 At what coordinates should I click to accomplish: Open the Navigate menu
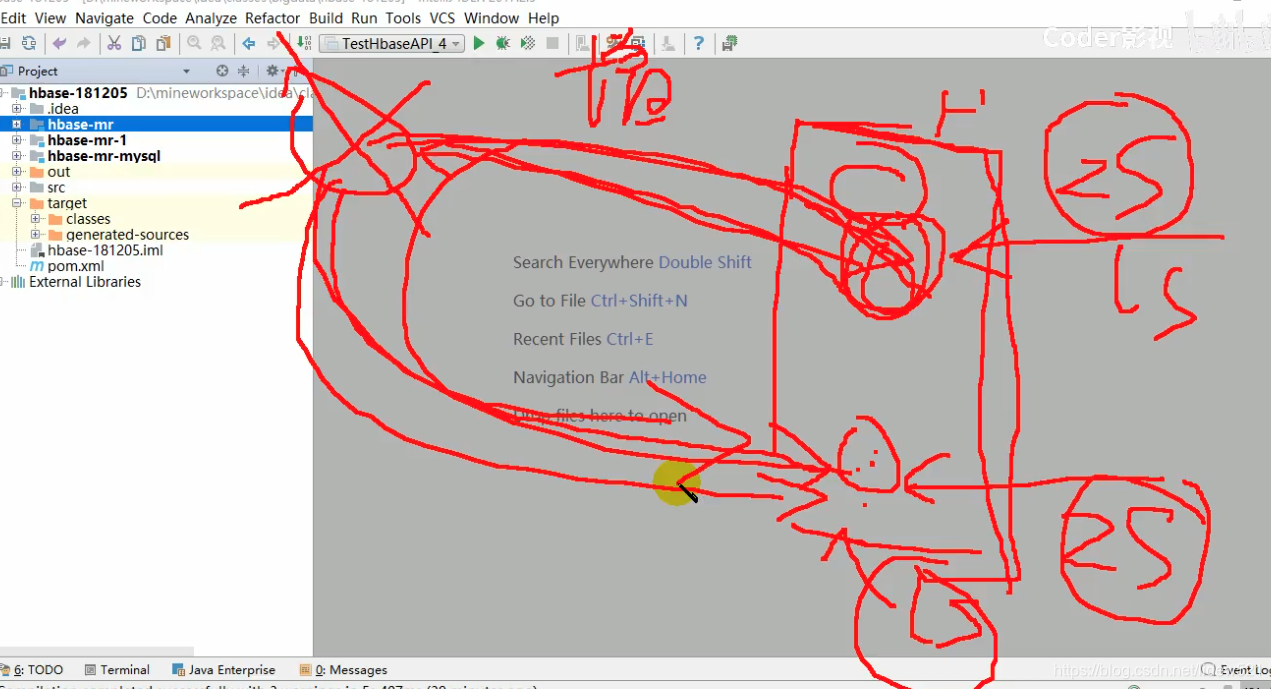click(x=104, y=18)
